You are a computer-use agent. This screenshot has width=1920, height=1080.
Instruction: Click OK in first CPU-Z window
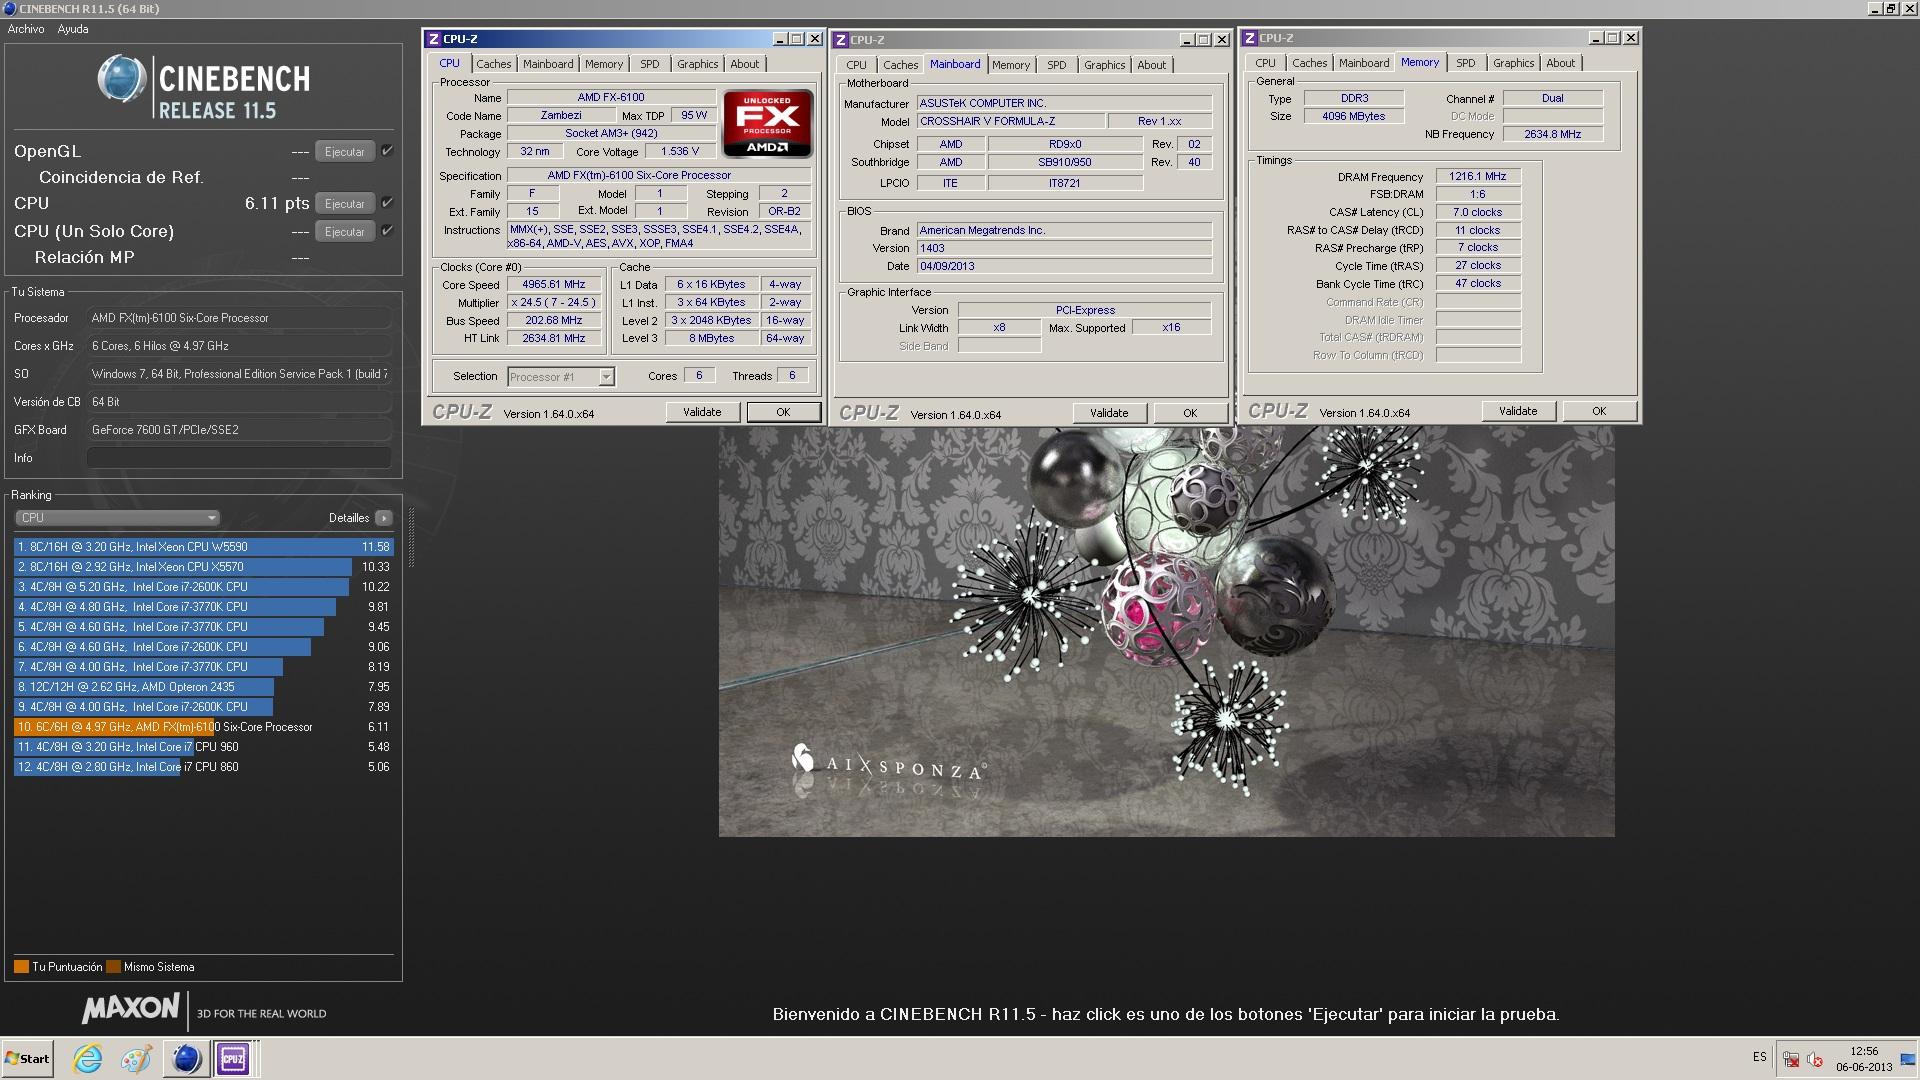(783, 412)
